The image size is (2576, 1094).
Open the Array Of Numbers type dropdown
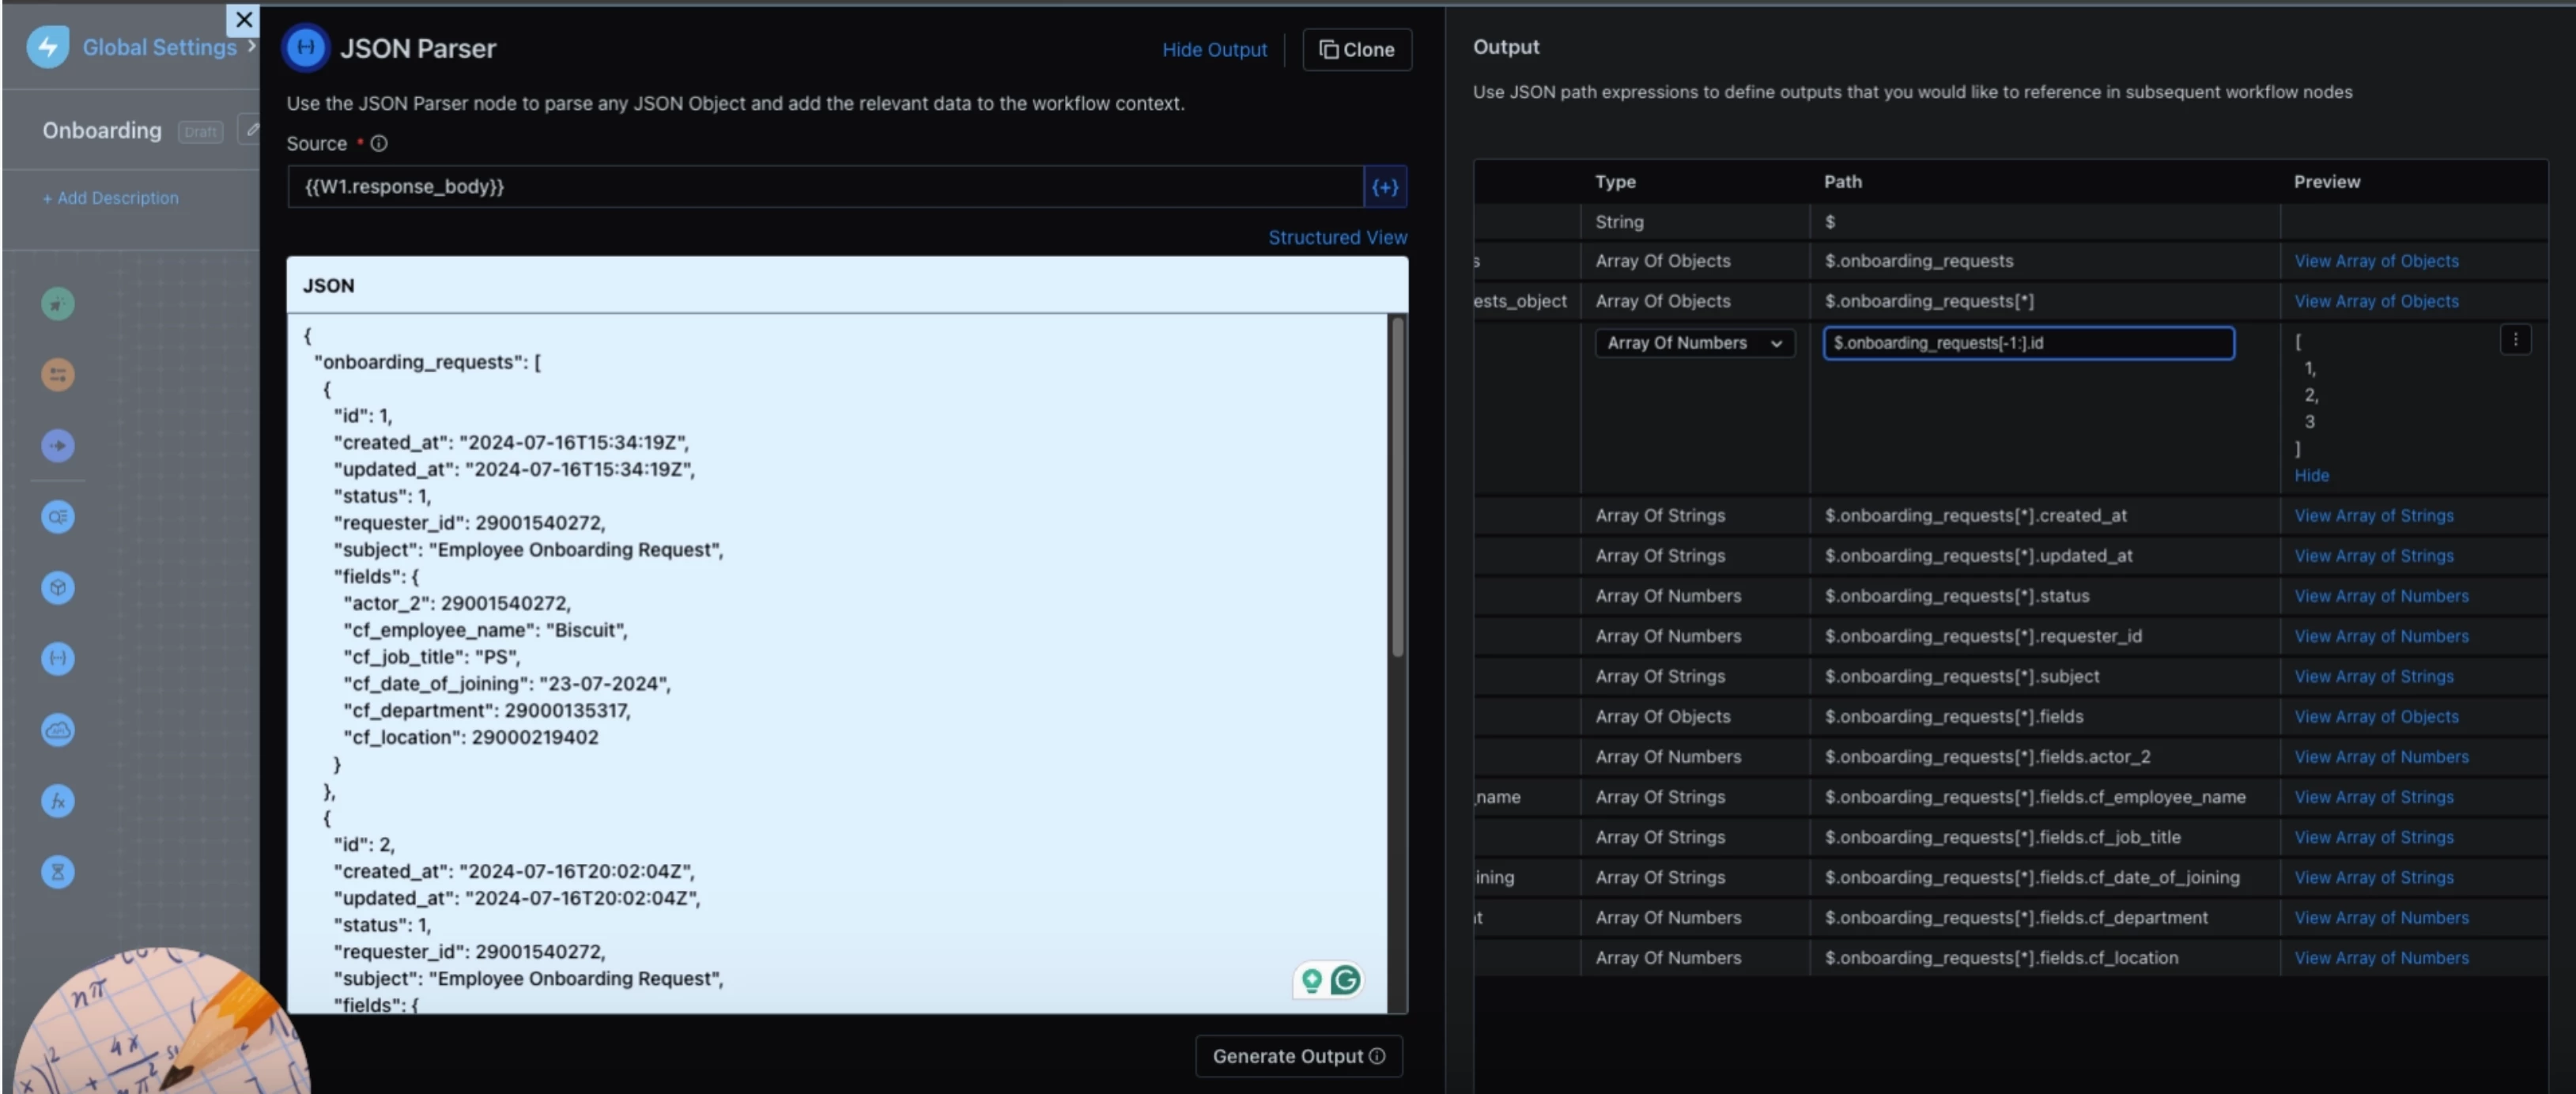[x=1694, y=343]
